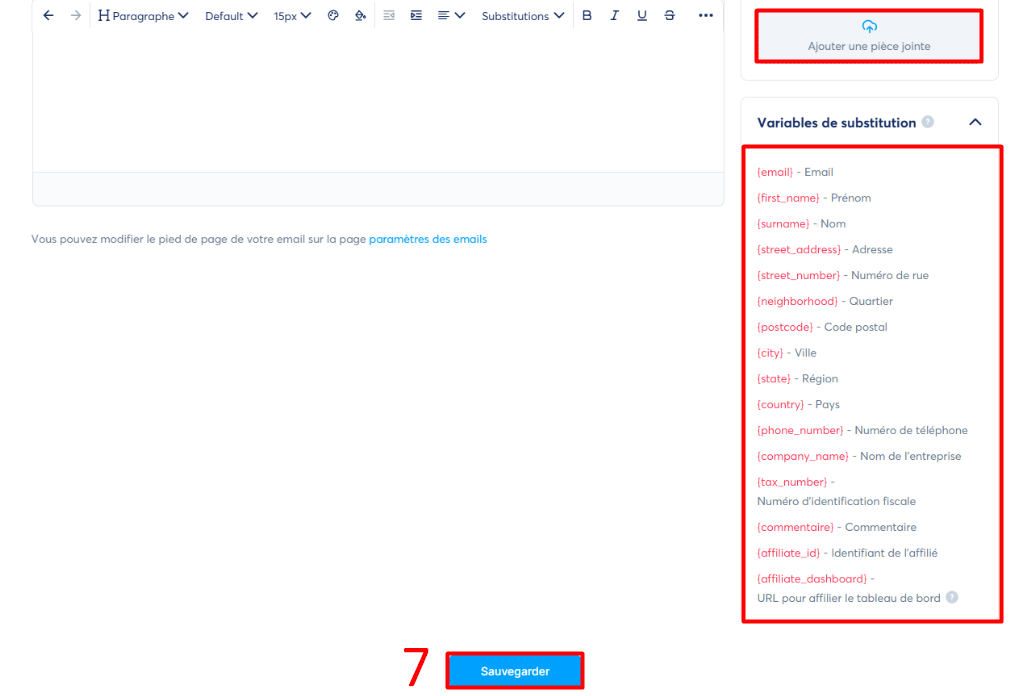Select the {street_number} variable

click(799, 275)
